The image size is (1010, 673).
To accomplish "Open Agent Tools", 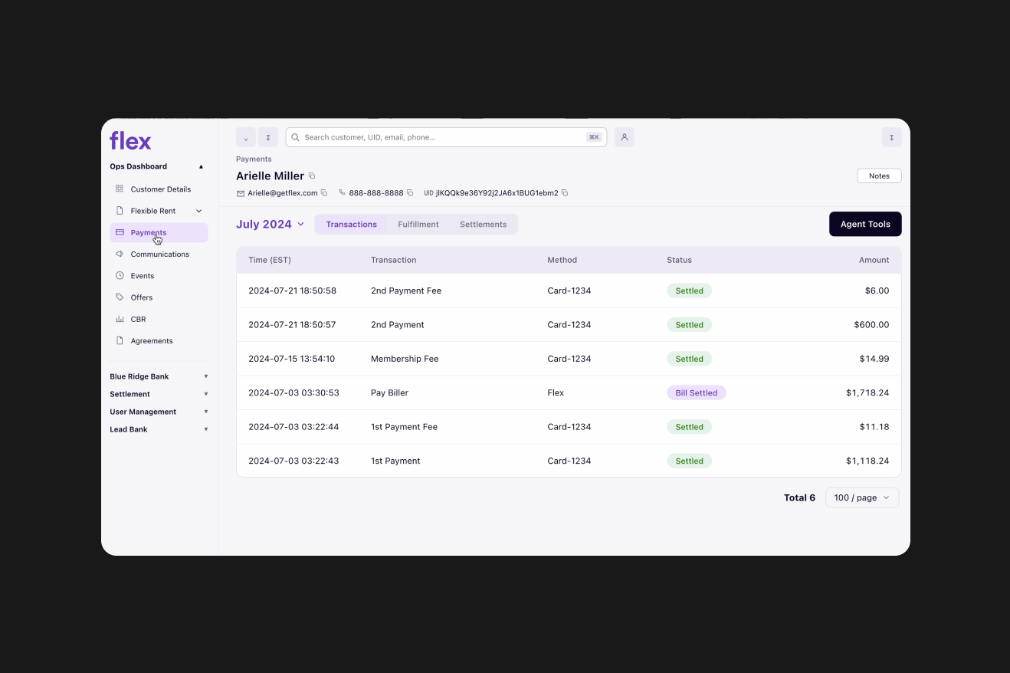I will point(865,224).
